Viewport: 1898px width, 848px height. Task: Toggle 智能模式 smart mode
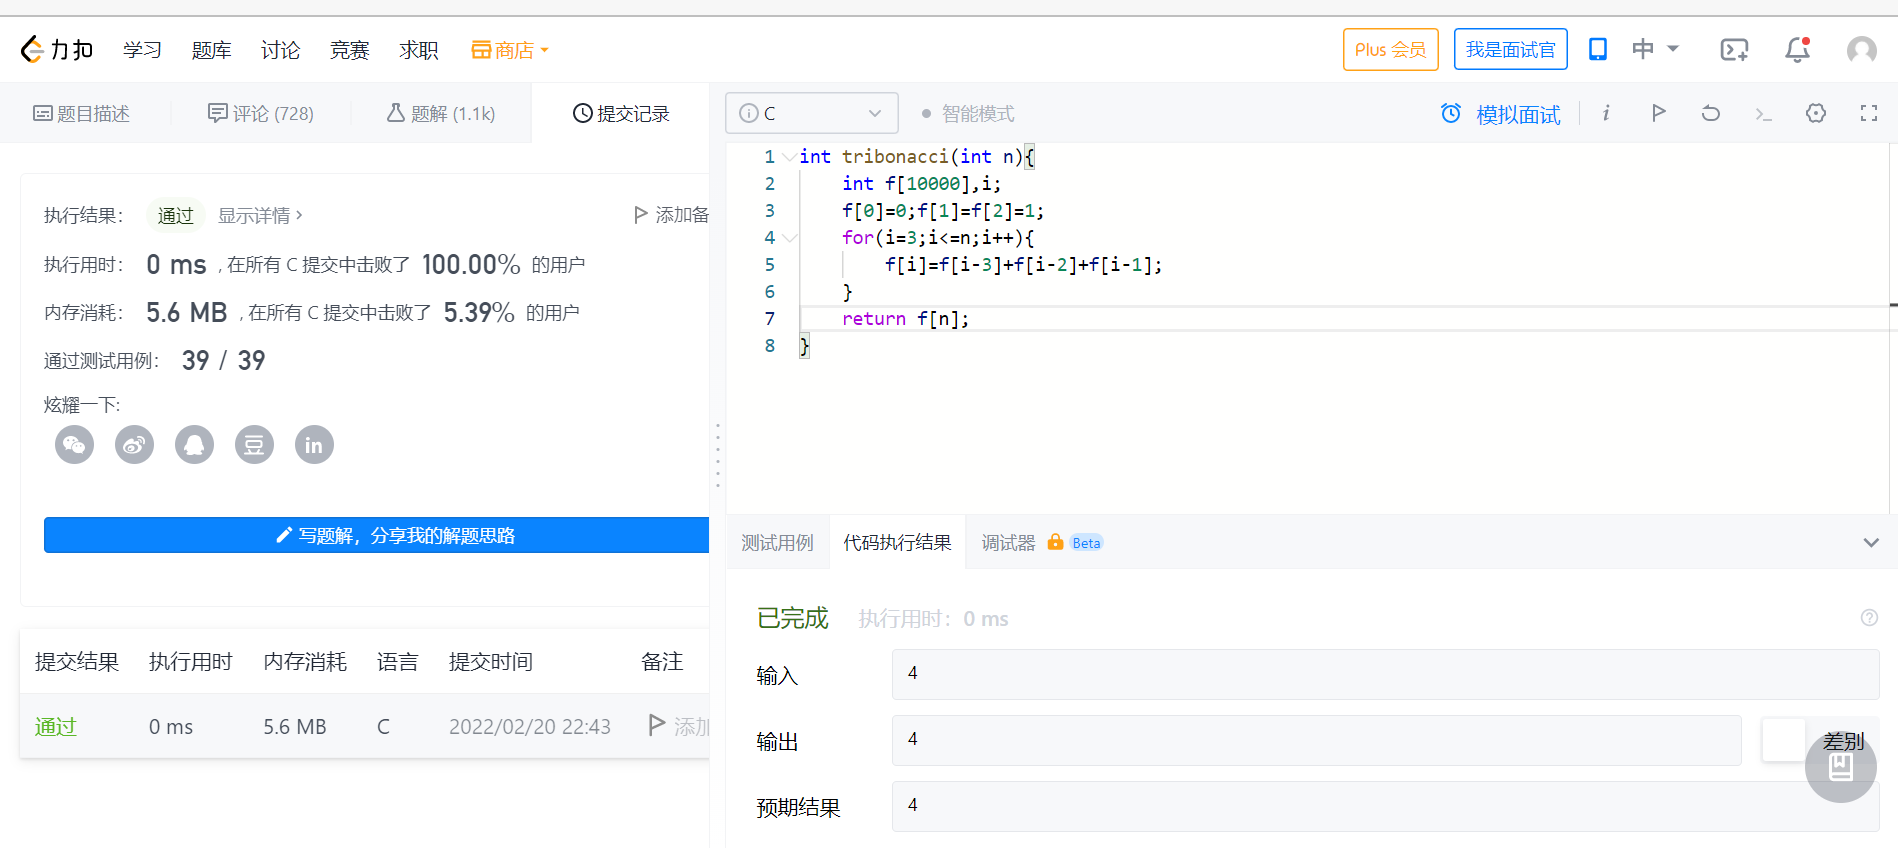[967, 114]
